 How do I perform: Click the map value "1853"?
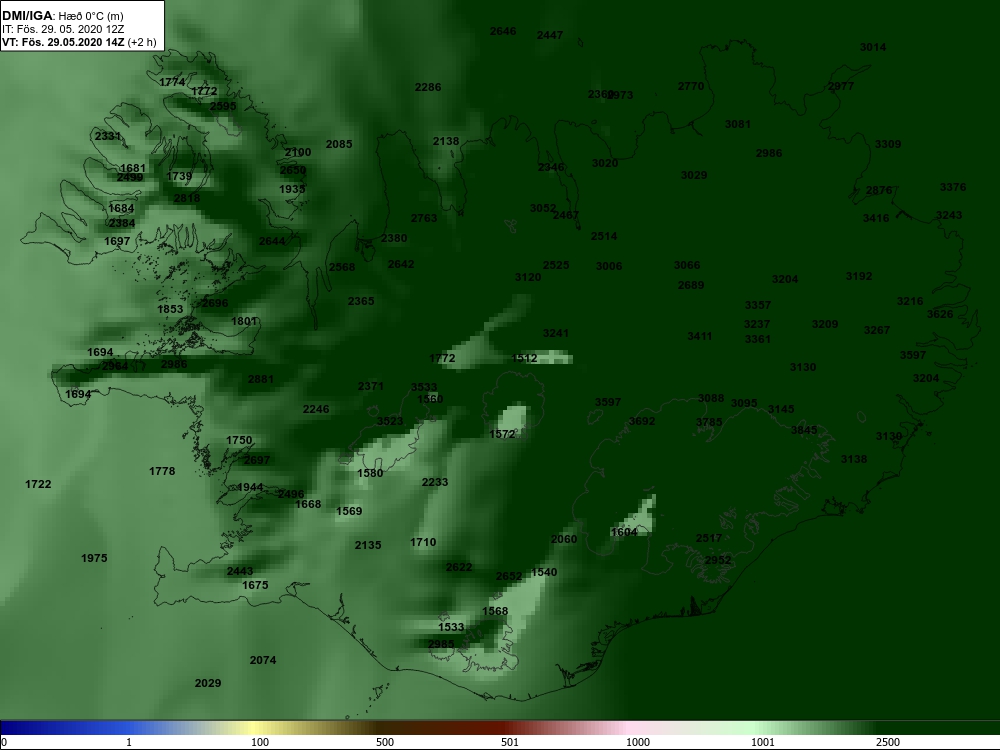170,309
